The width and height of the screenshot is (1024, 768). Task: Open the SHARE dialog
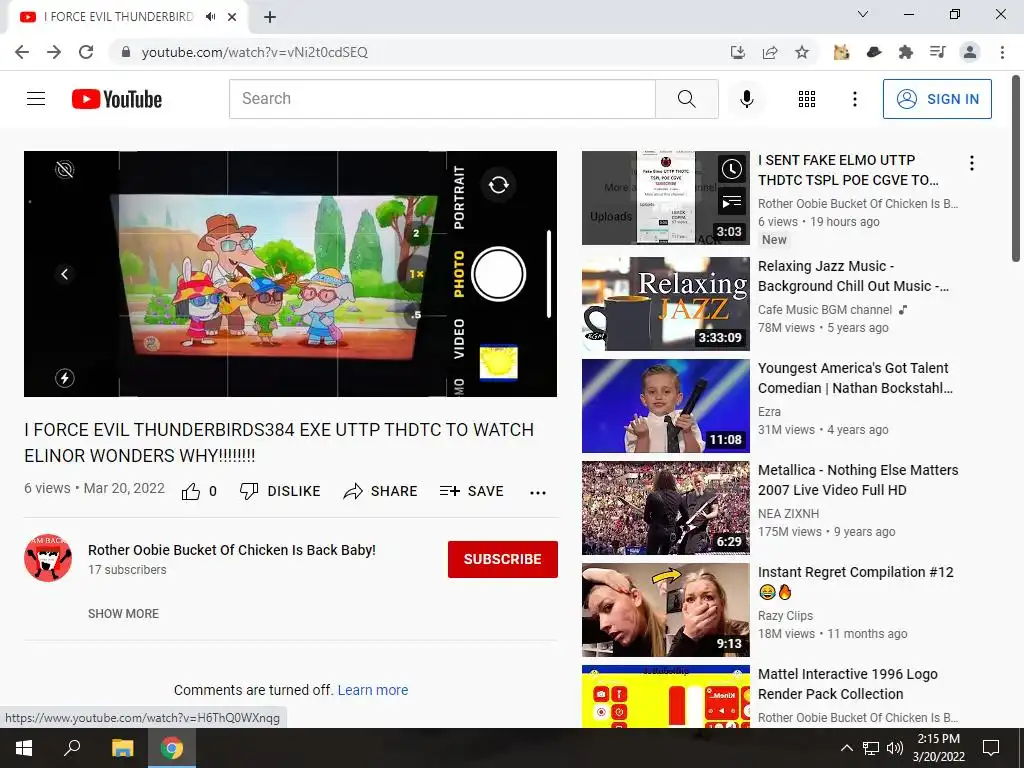coord(380,491)
